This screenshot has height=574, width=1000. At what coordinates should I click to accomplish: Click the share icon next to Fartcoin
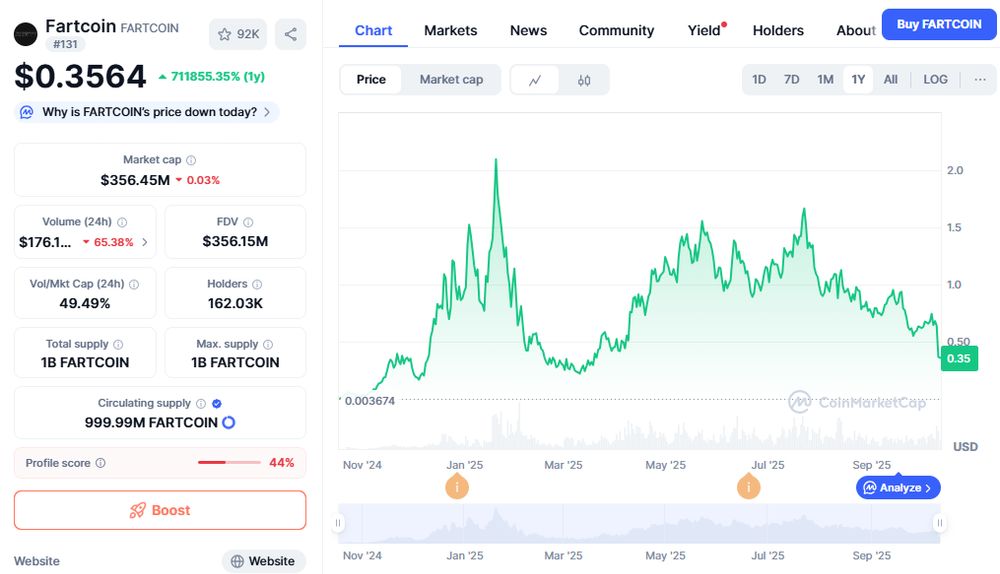[x=290, y=34]
